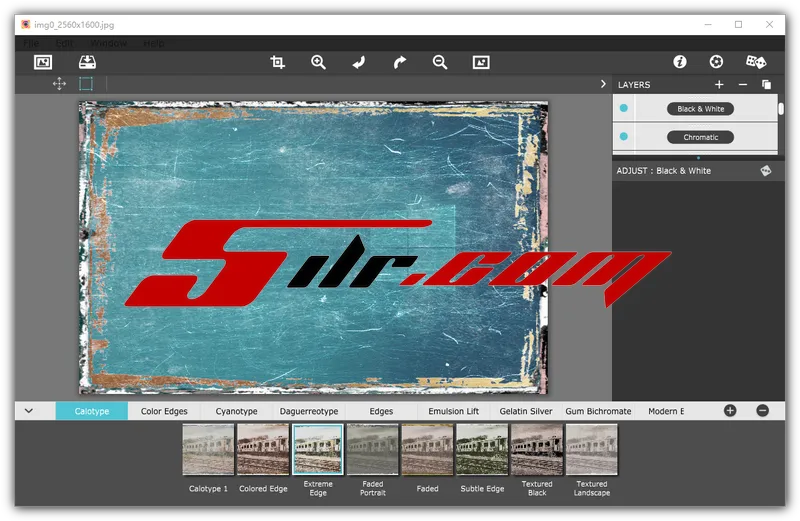Click the save image icon
The width and height of the screenshot is (800, 521).
click(x=87, y=62)
